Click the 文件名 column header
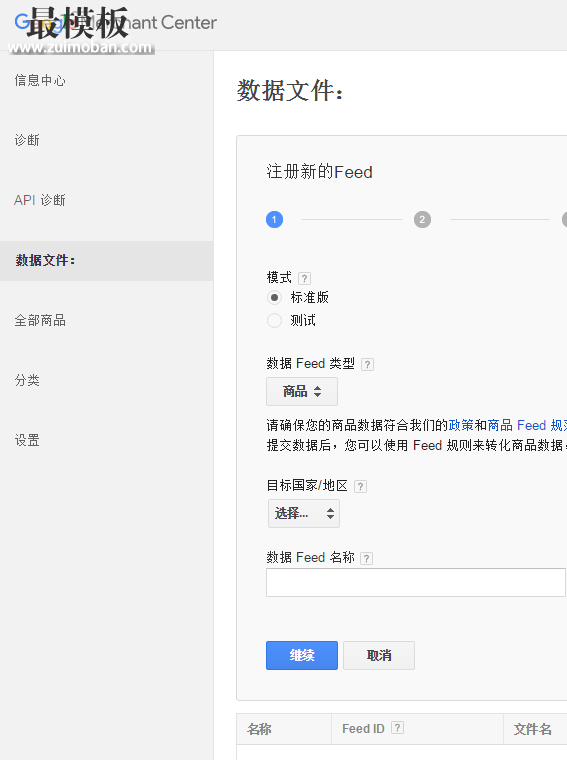This screenshot has height=760, width=567. (x=533, y=729)
